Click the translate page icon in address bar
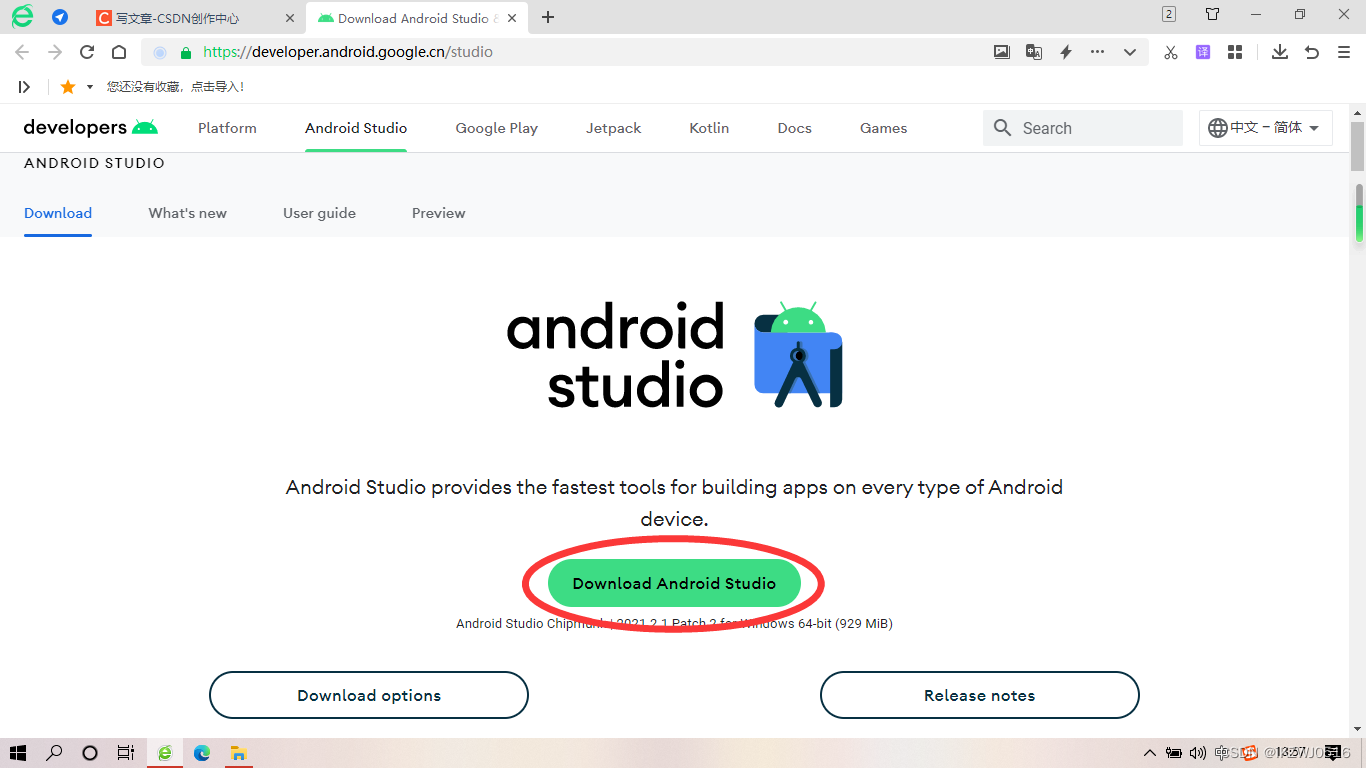1366x768 pixels. click(x=1034, y=52)
